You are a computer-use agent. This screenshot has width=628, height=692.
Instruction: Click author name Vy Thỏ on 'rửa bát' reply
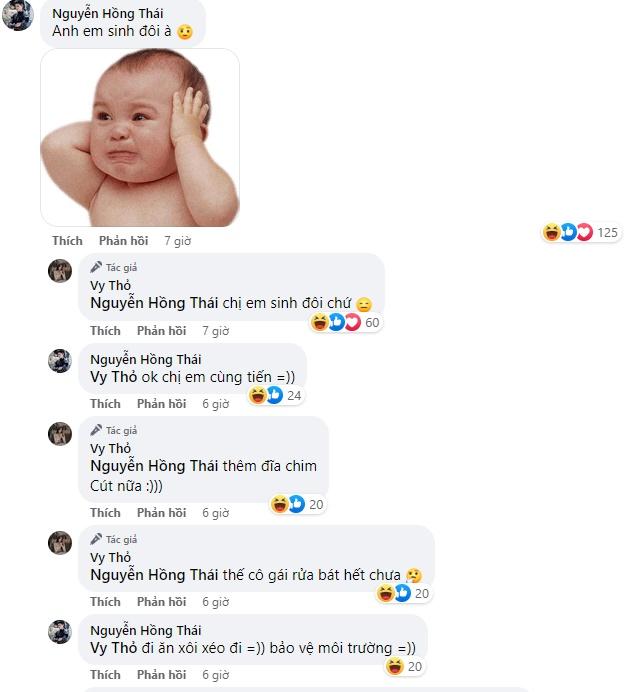(111, 557)
